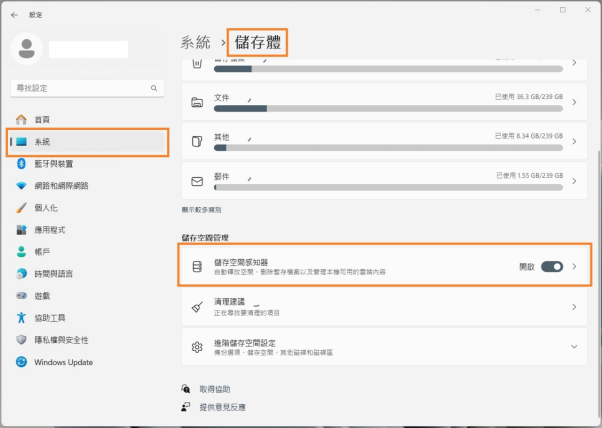Click the back arrow in title bar
The image size is (602, 428).
[15, 15]
